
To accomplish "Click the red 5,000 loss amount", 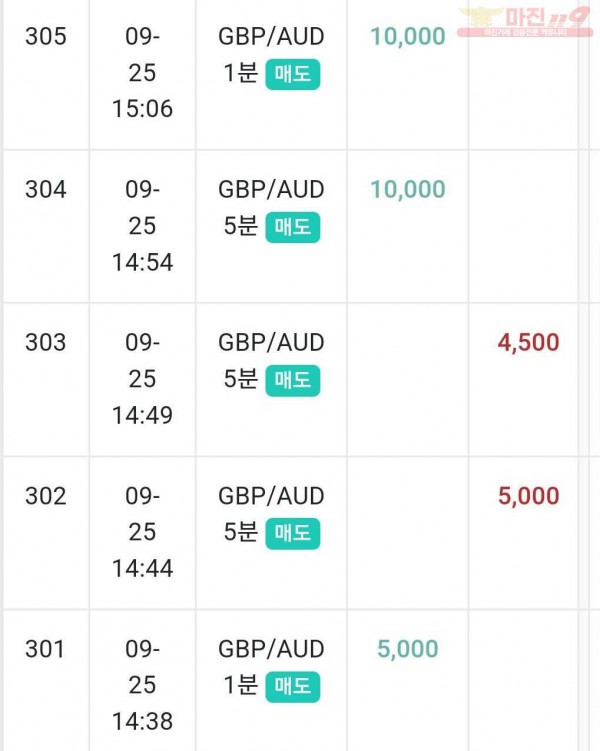I will (x=529, y=496).
